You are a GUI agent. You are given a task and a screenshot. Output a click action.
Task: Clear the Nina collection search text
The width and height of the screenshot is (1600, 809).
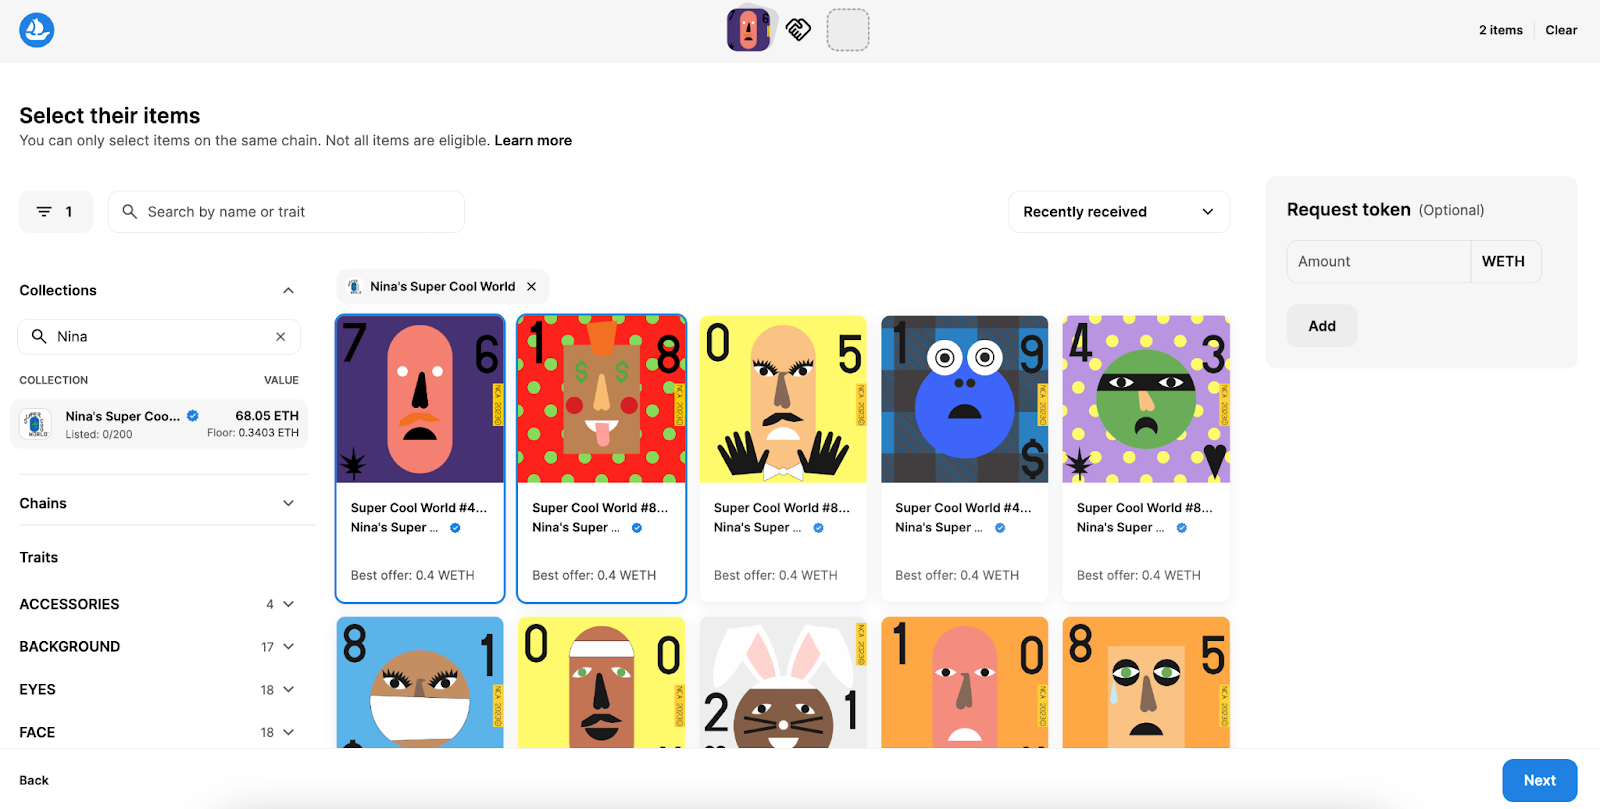point(281,337)
